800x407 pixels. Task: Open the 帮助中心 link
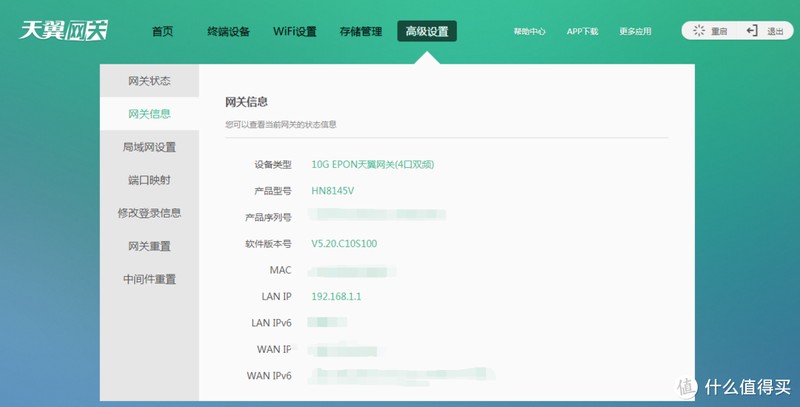pyautogui.click(x=530, y=31)
